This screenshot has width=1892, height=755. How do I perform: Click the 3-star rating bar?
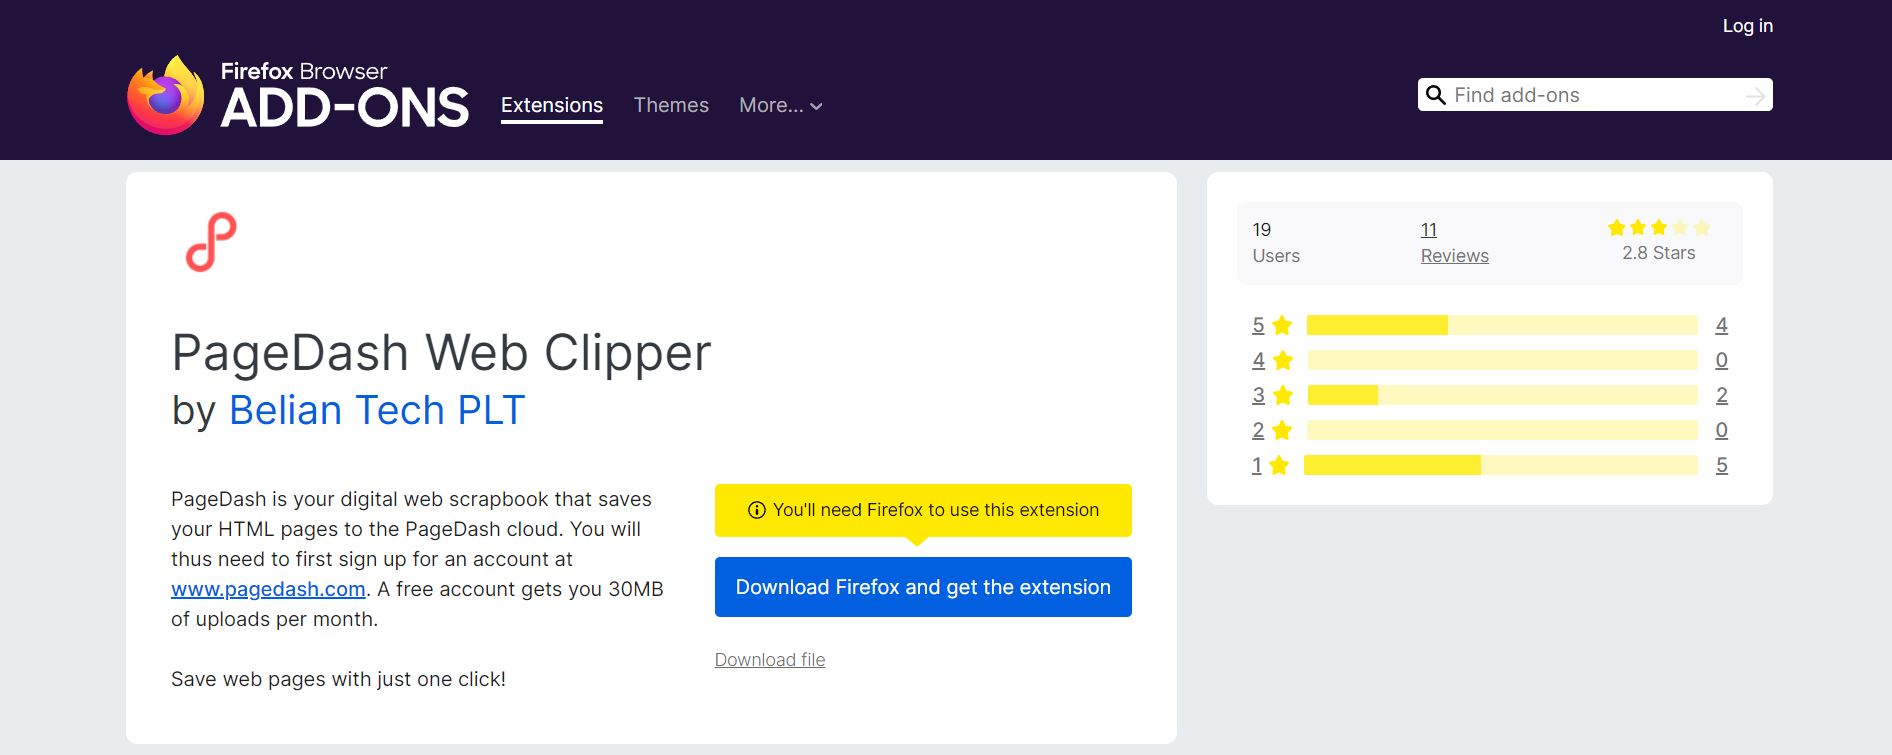pyautogui.click(x=1502, y=395)
